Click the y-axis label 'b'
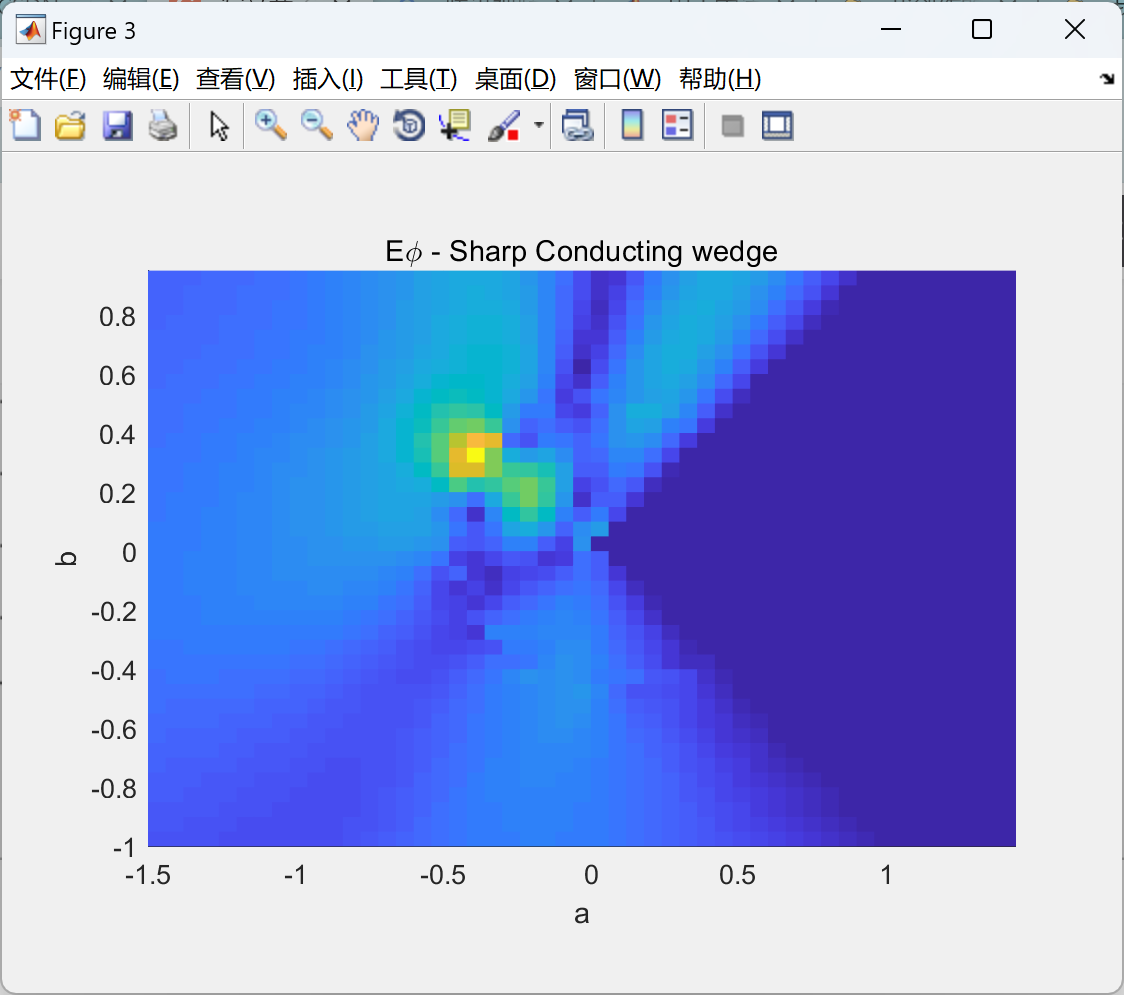Image resolution: width=1124 pixels, height=995 pixels. (x=66, y=558)
